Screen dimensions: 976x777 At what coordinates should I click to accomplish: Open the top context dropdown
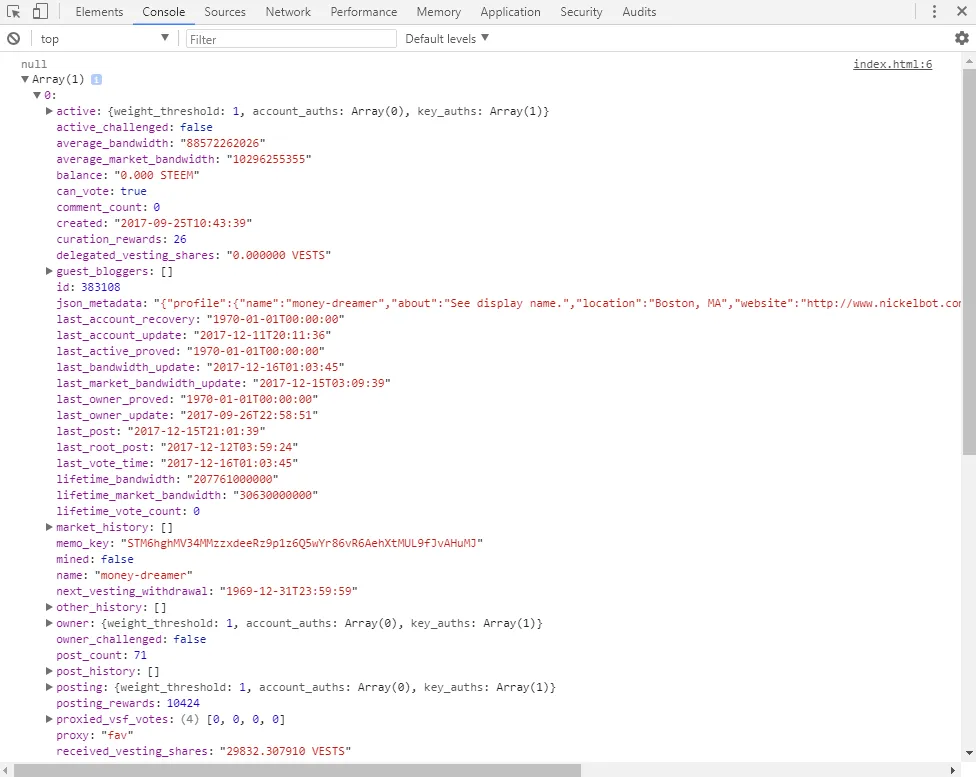pos(104,38)
